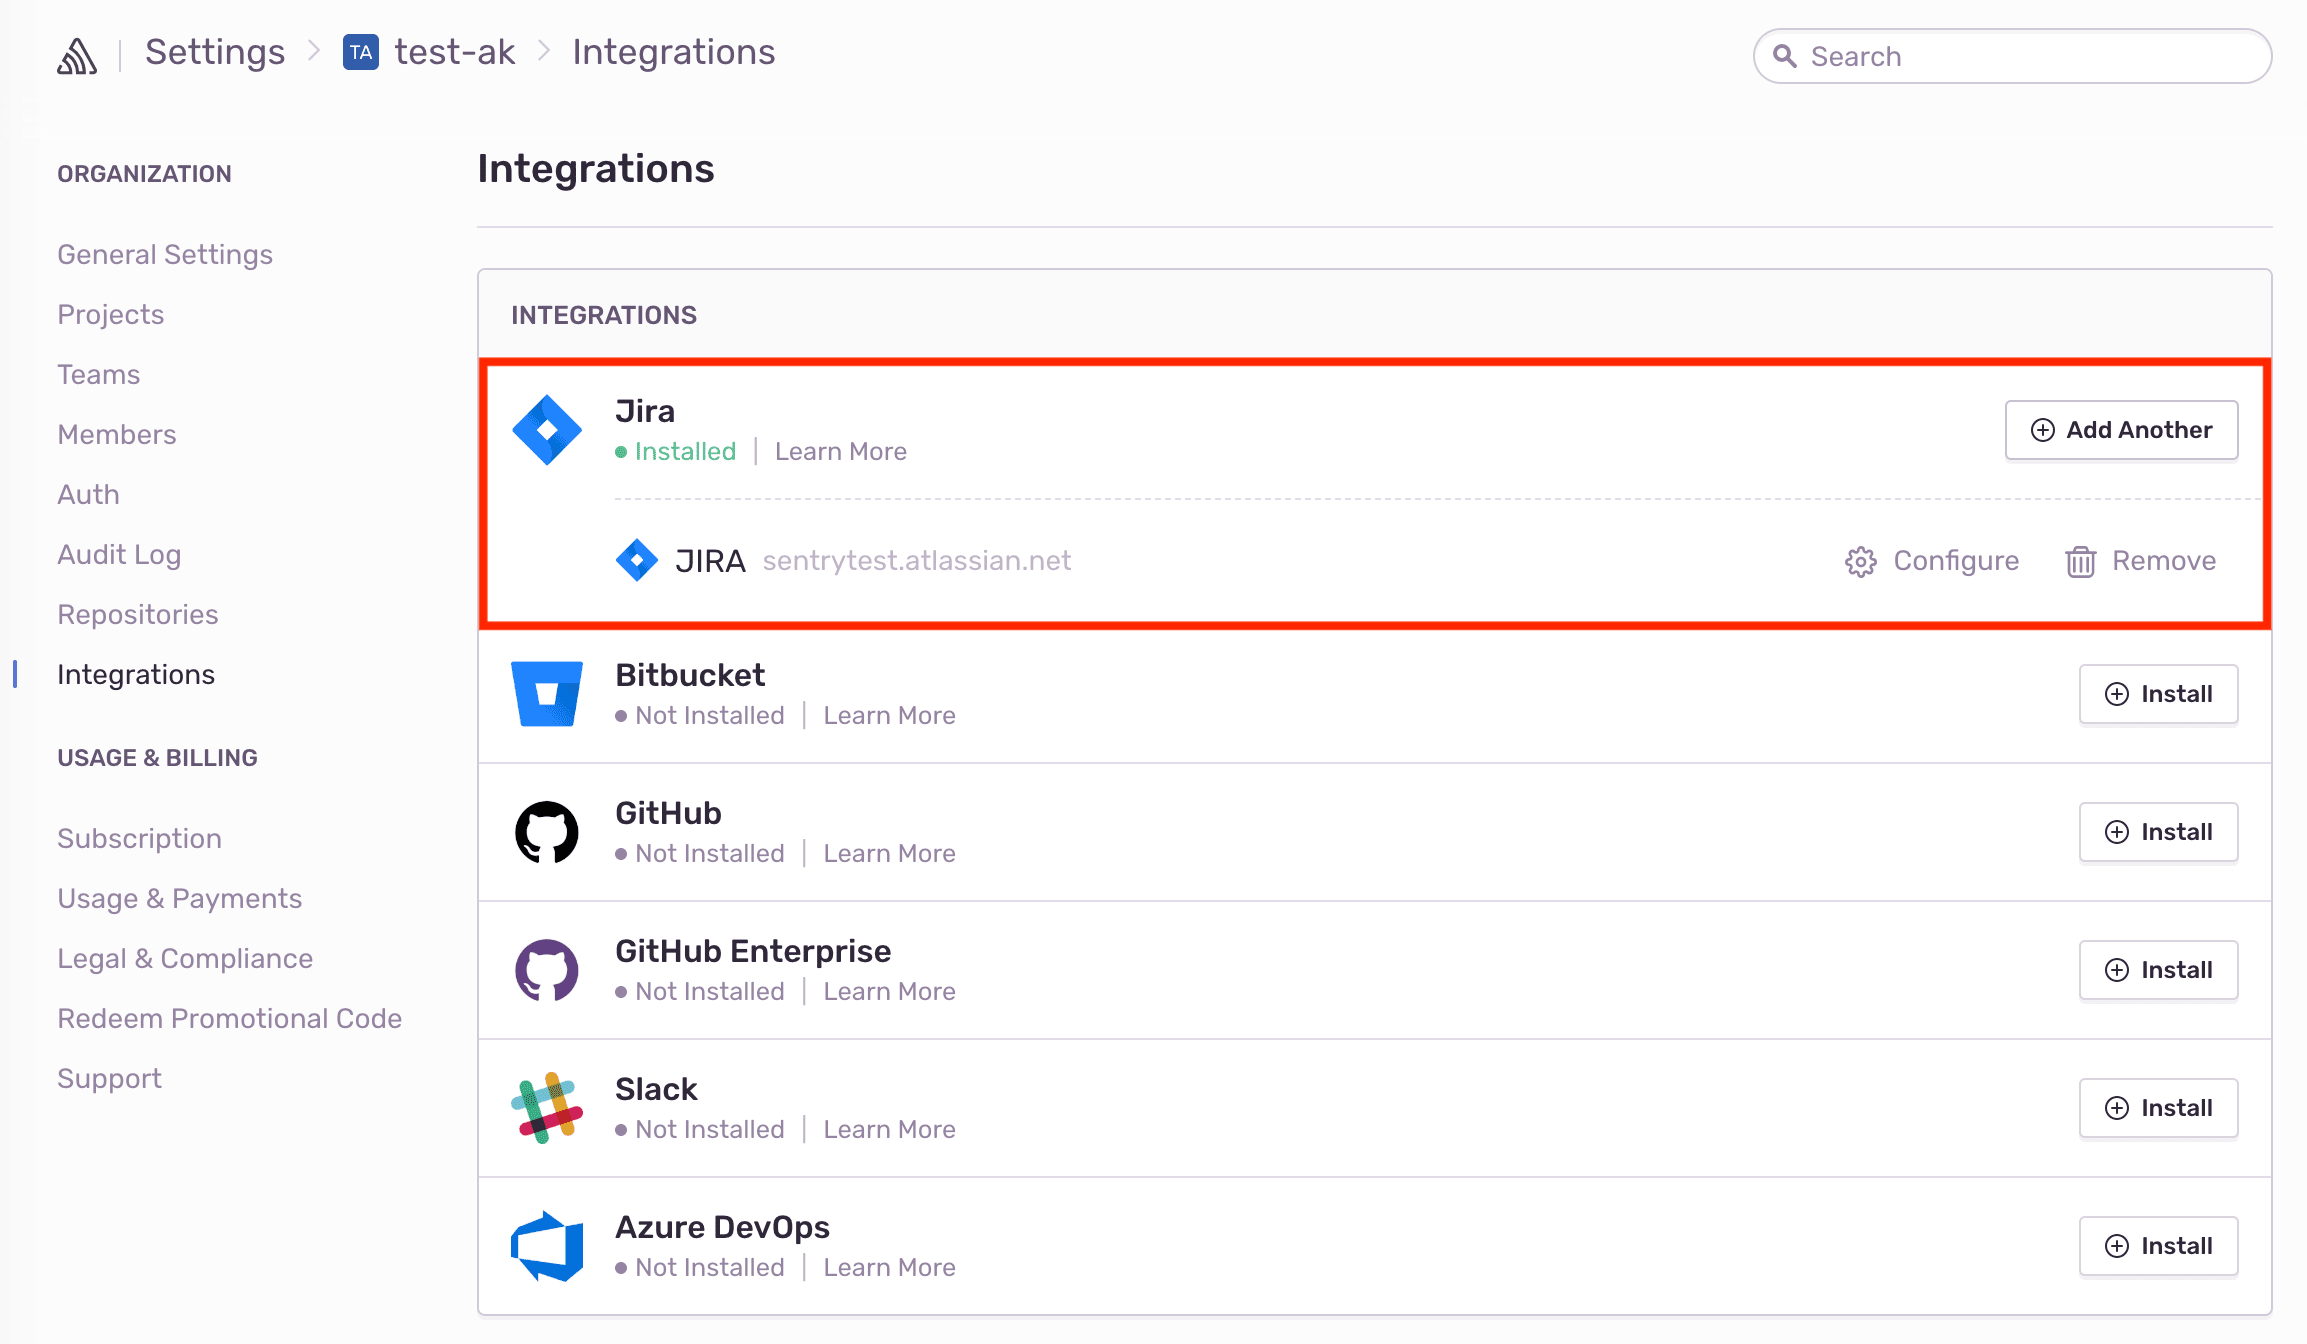Click the Azure DevOps icon
The height and width of the screenshot is (1344, 2307).
[x=546, y=1245]
